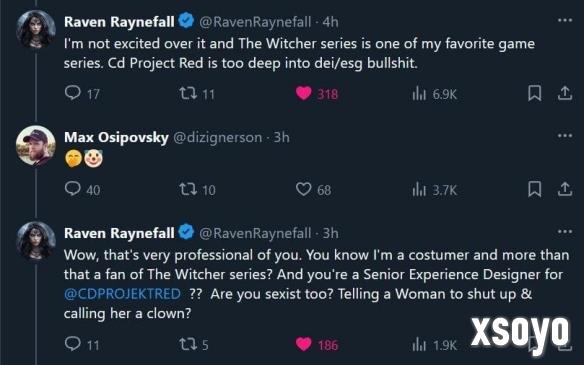
Task: View Max Osipovsky's avatar photo
Action: click(35, 146)
